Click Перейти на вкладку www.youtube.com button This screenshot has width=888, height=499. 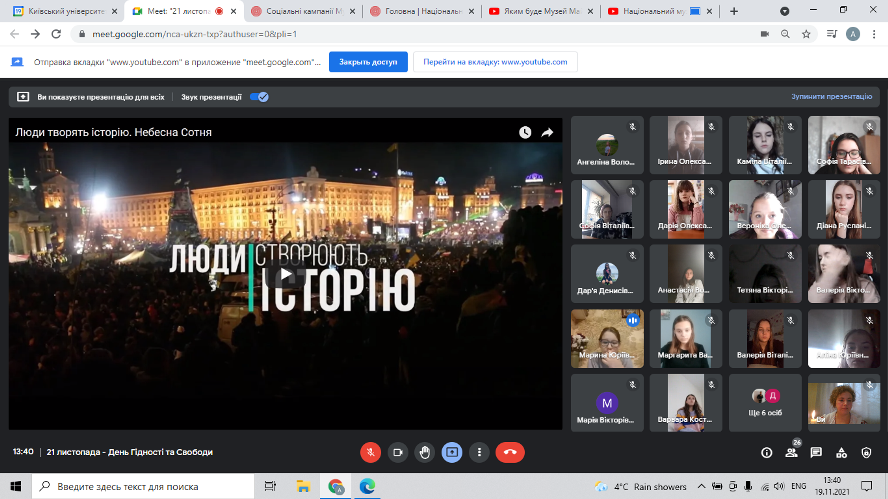495,61
